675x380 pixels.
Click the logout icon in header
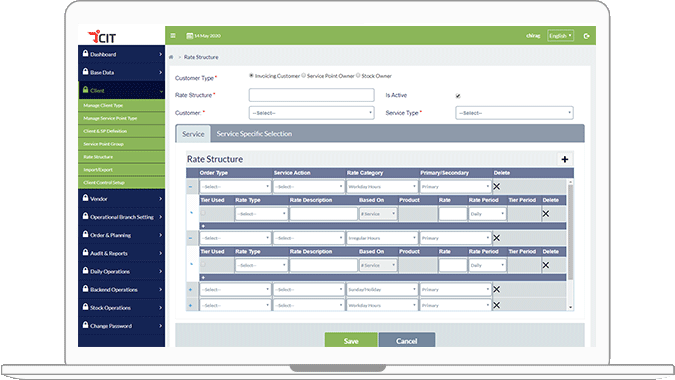click(586, 36)
